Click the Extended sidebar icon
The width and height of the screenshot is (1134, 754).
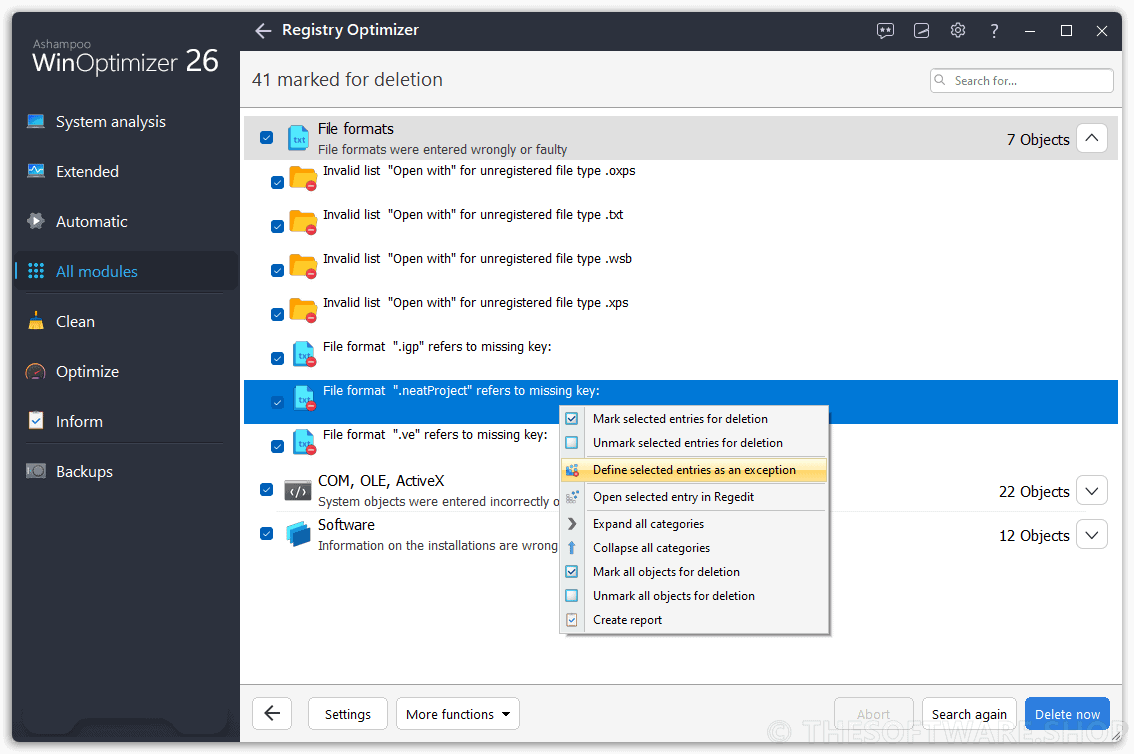point(35,171)
